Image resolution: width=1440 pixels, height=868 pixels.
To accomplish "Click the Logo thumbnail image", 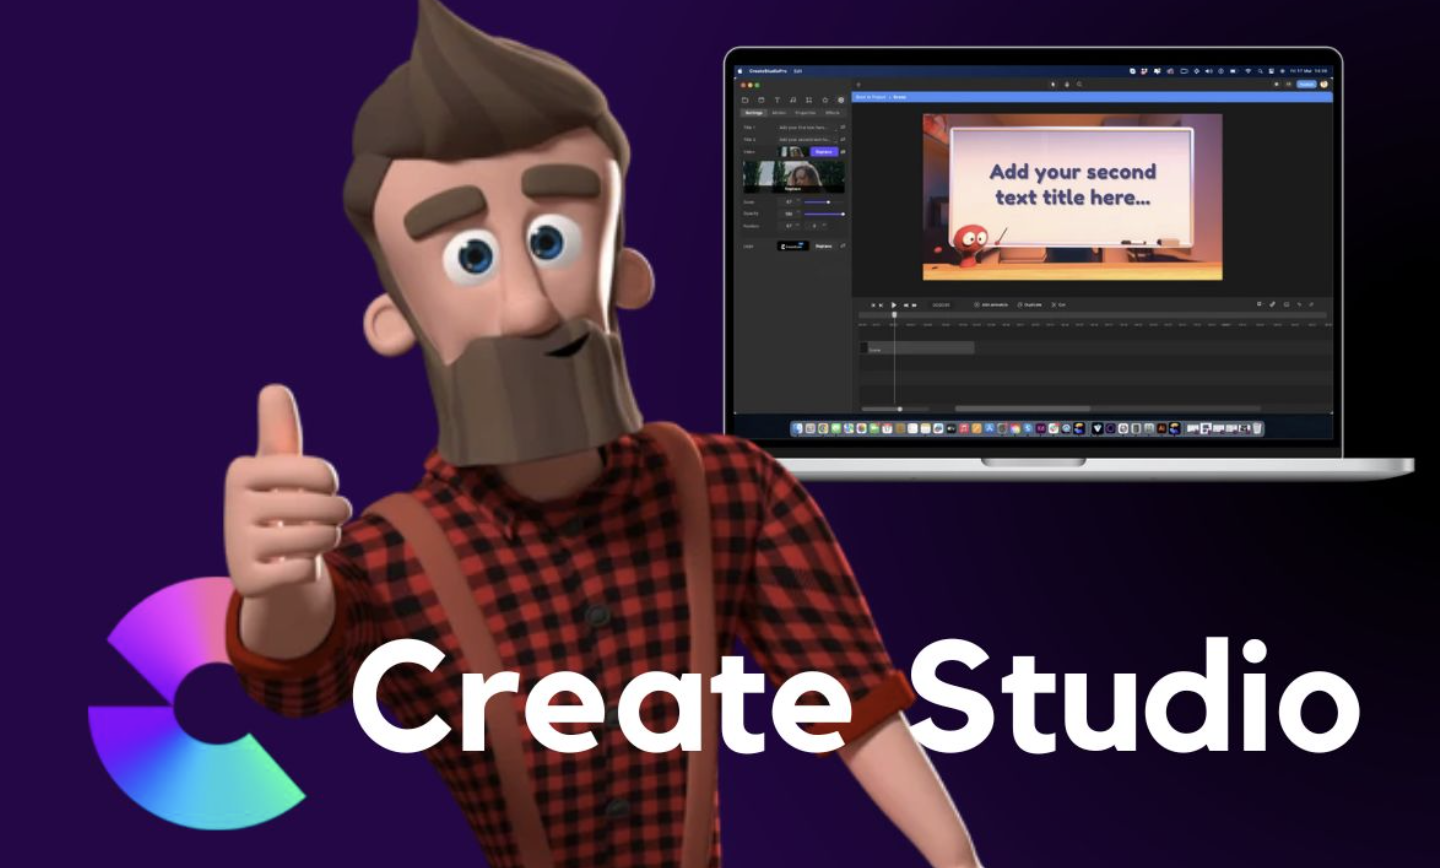I will (x=793, y=246).
